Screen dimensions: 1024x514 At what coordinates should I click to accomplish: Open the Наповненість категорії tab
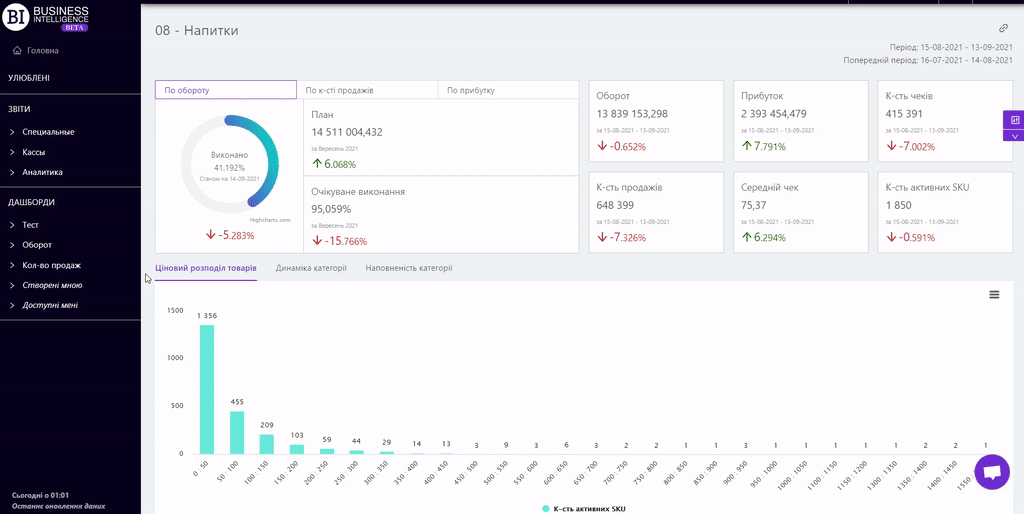(x=408, y=268)
